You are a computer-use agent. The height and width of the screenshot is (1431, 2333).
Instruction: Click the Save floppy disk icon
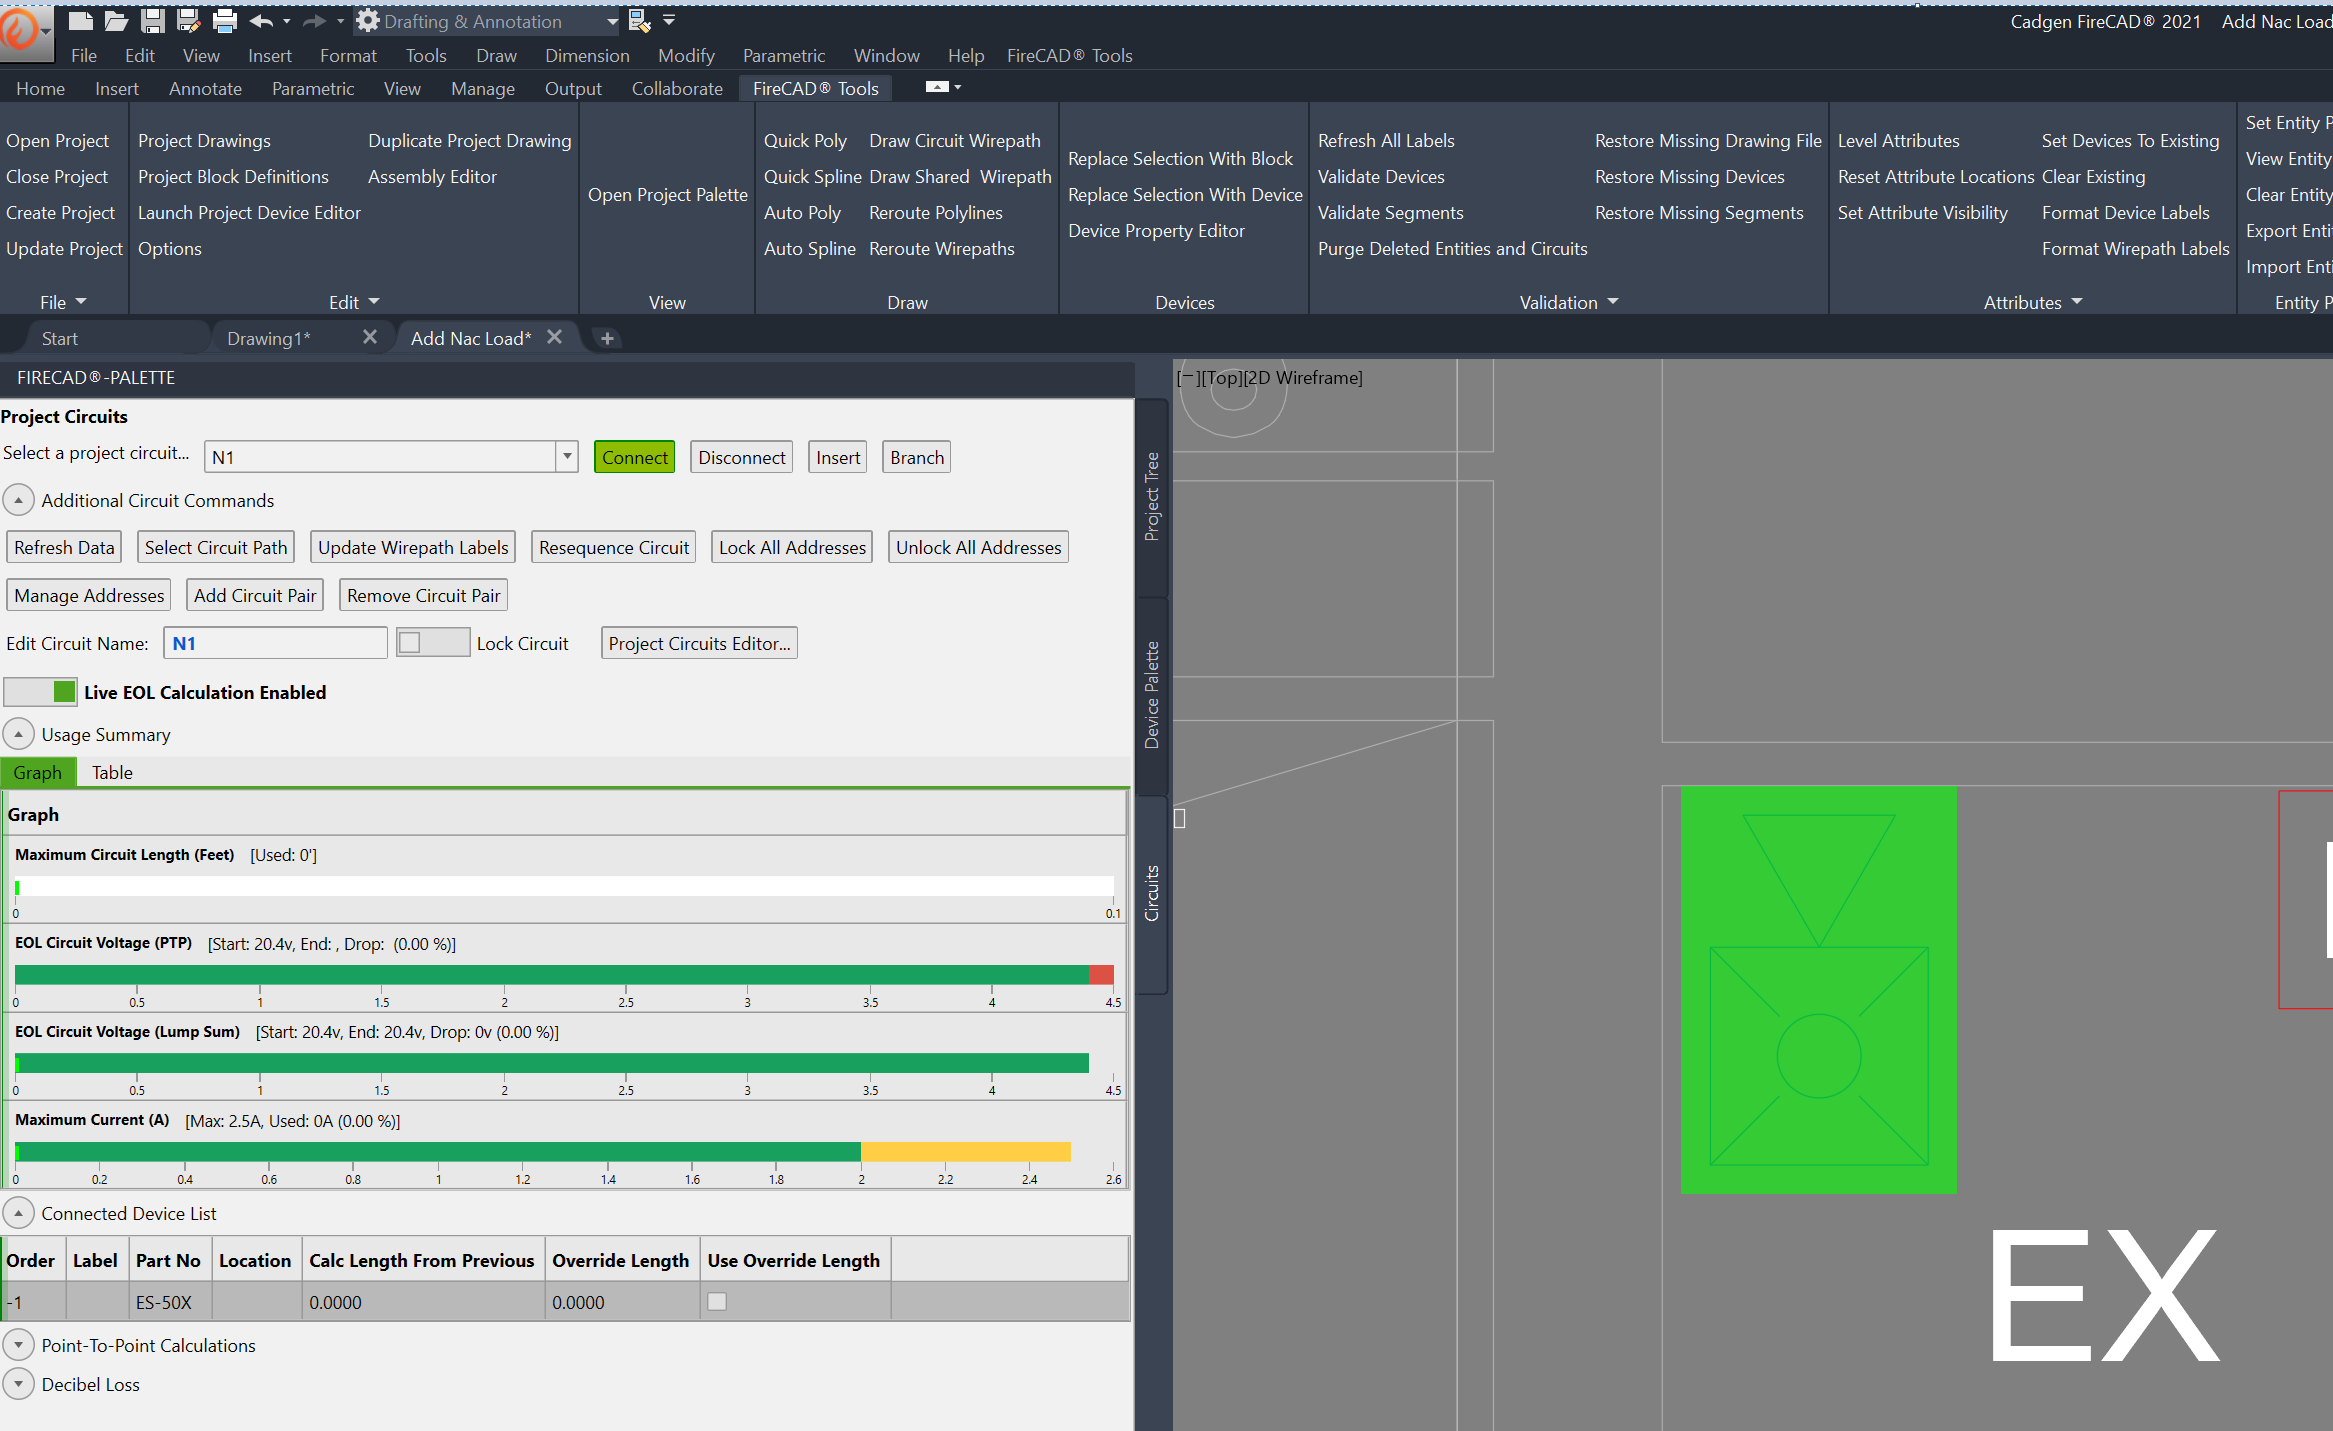pyautogui.click(x=152, y=20)
